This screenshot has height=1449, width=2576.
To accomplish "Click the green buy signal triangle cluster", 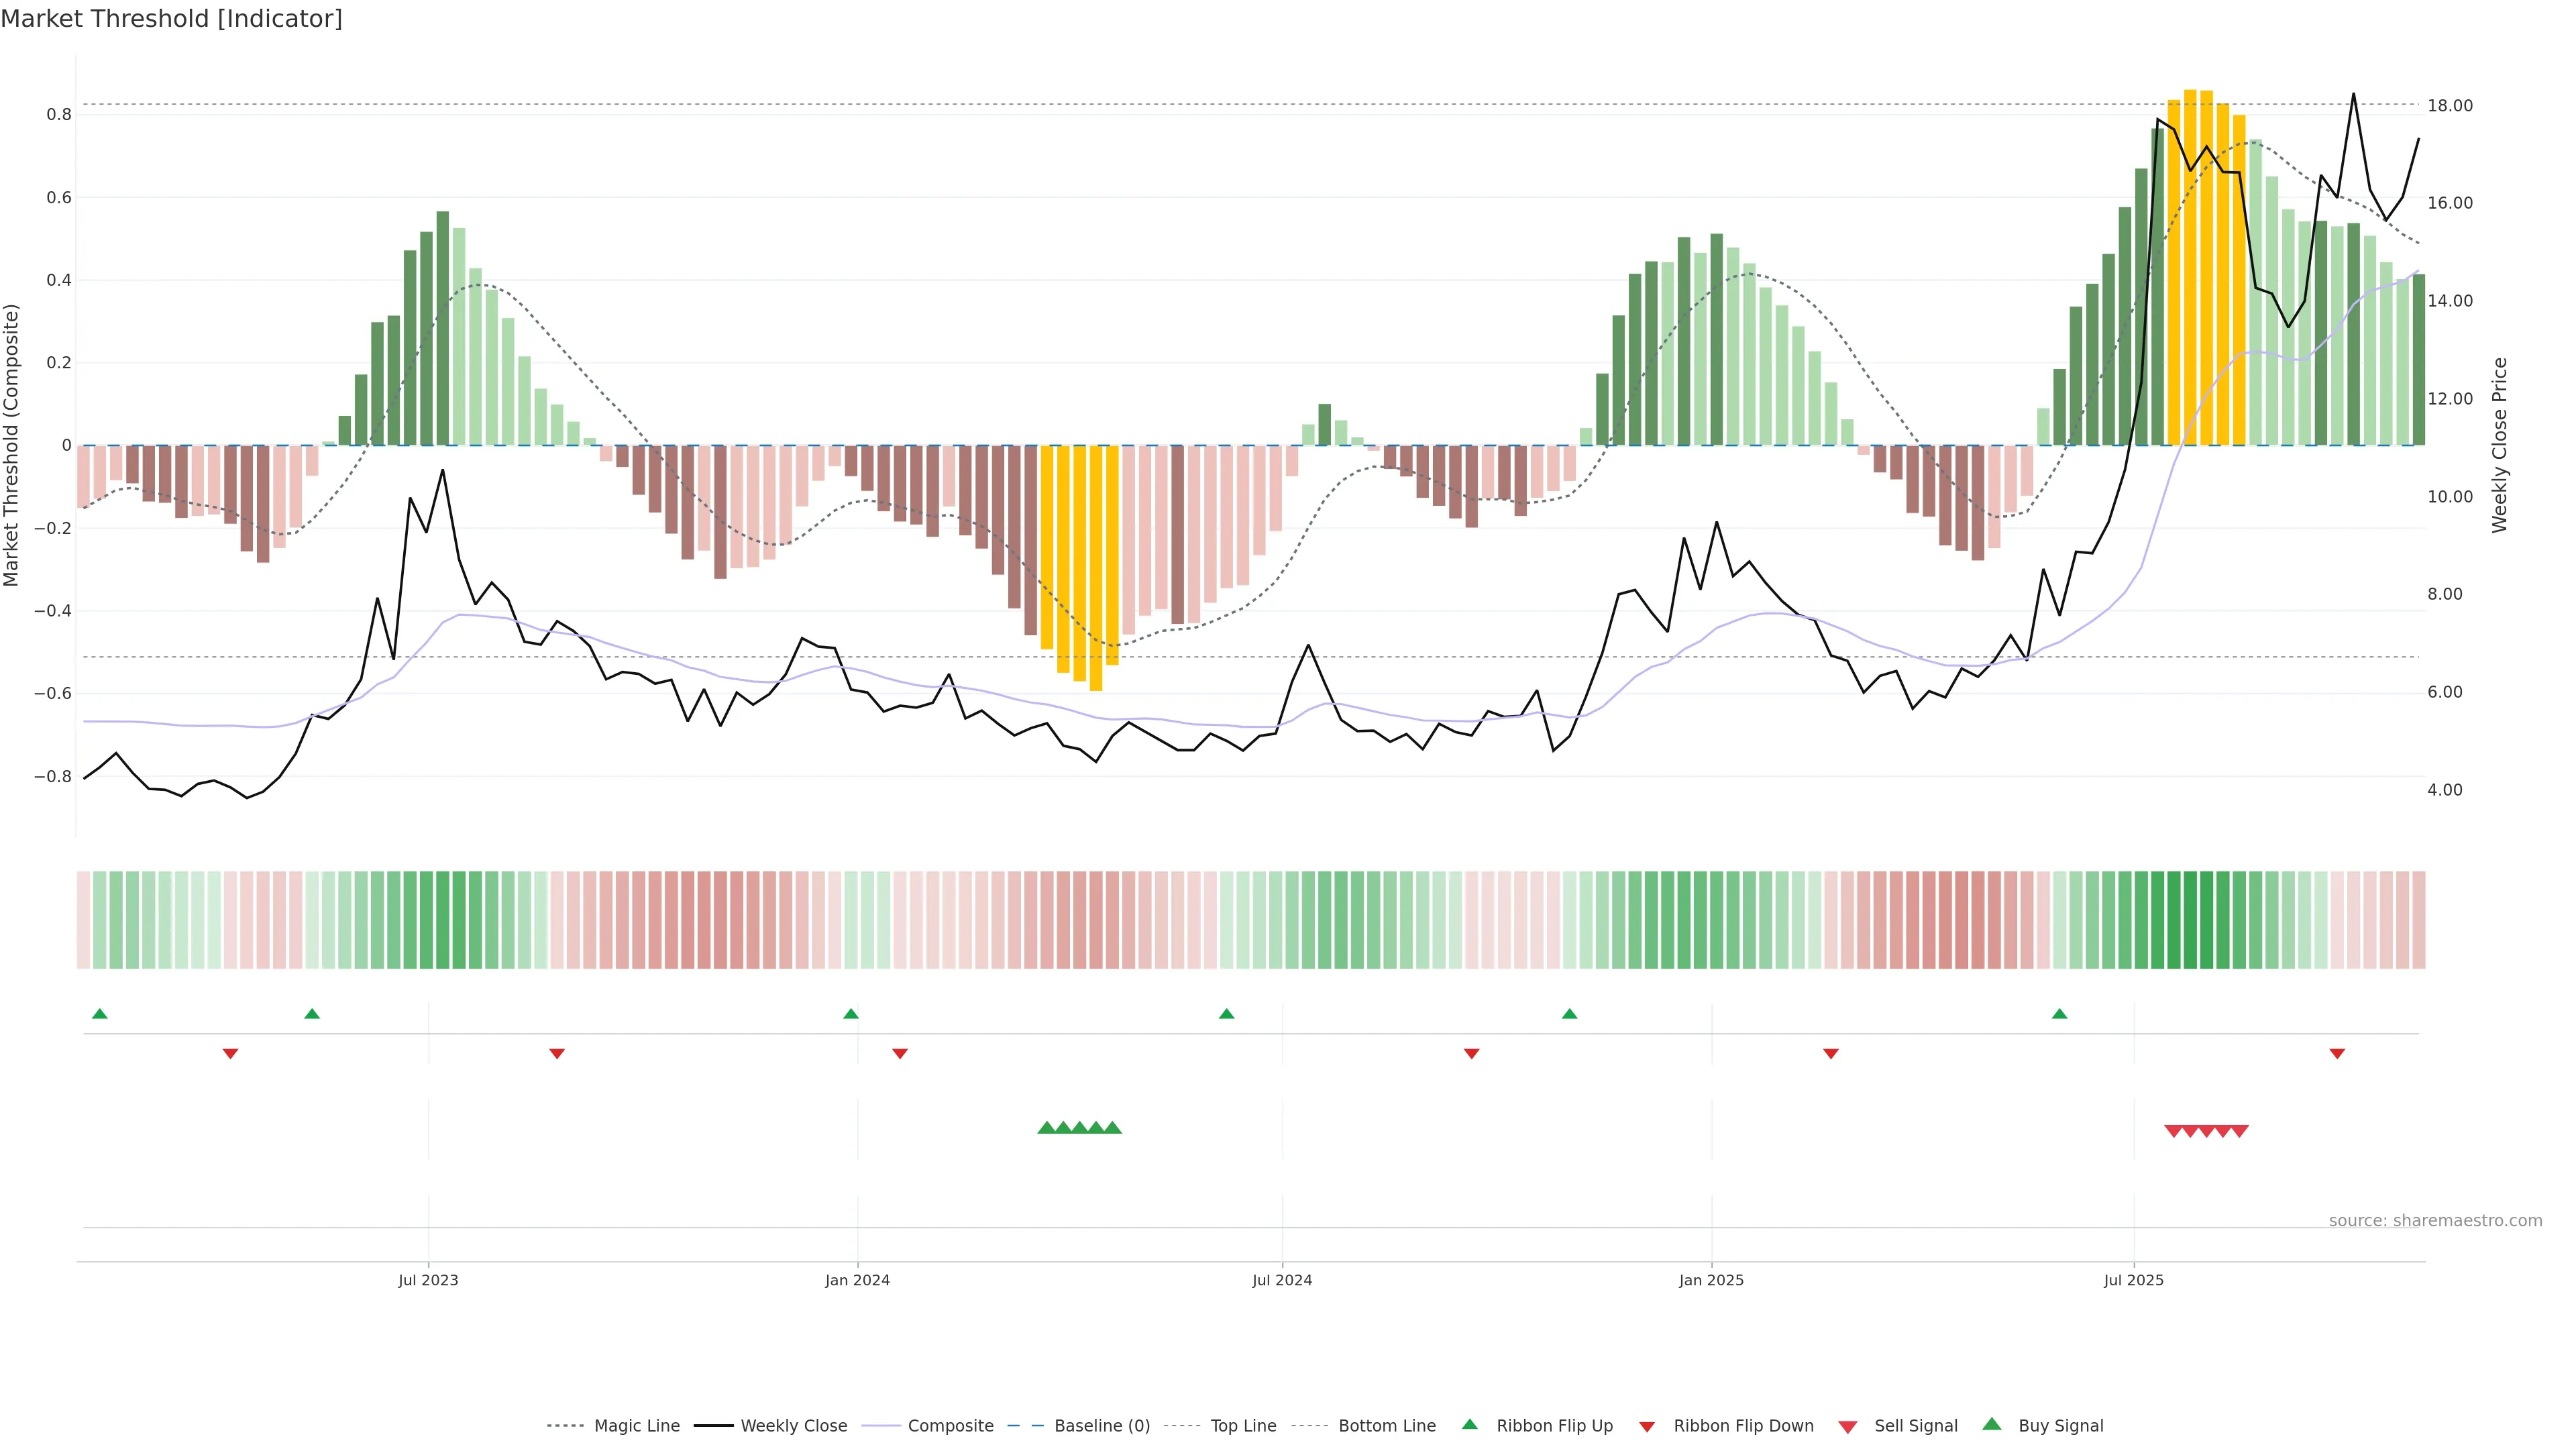I will tap(1080, 1128).
